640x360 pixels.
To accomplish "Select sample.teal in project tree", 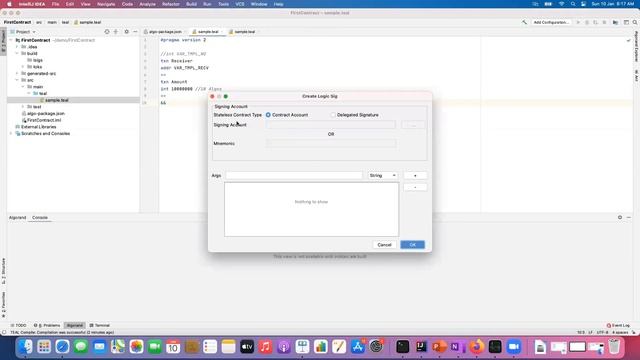I will point(57,100).
